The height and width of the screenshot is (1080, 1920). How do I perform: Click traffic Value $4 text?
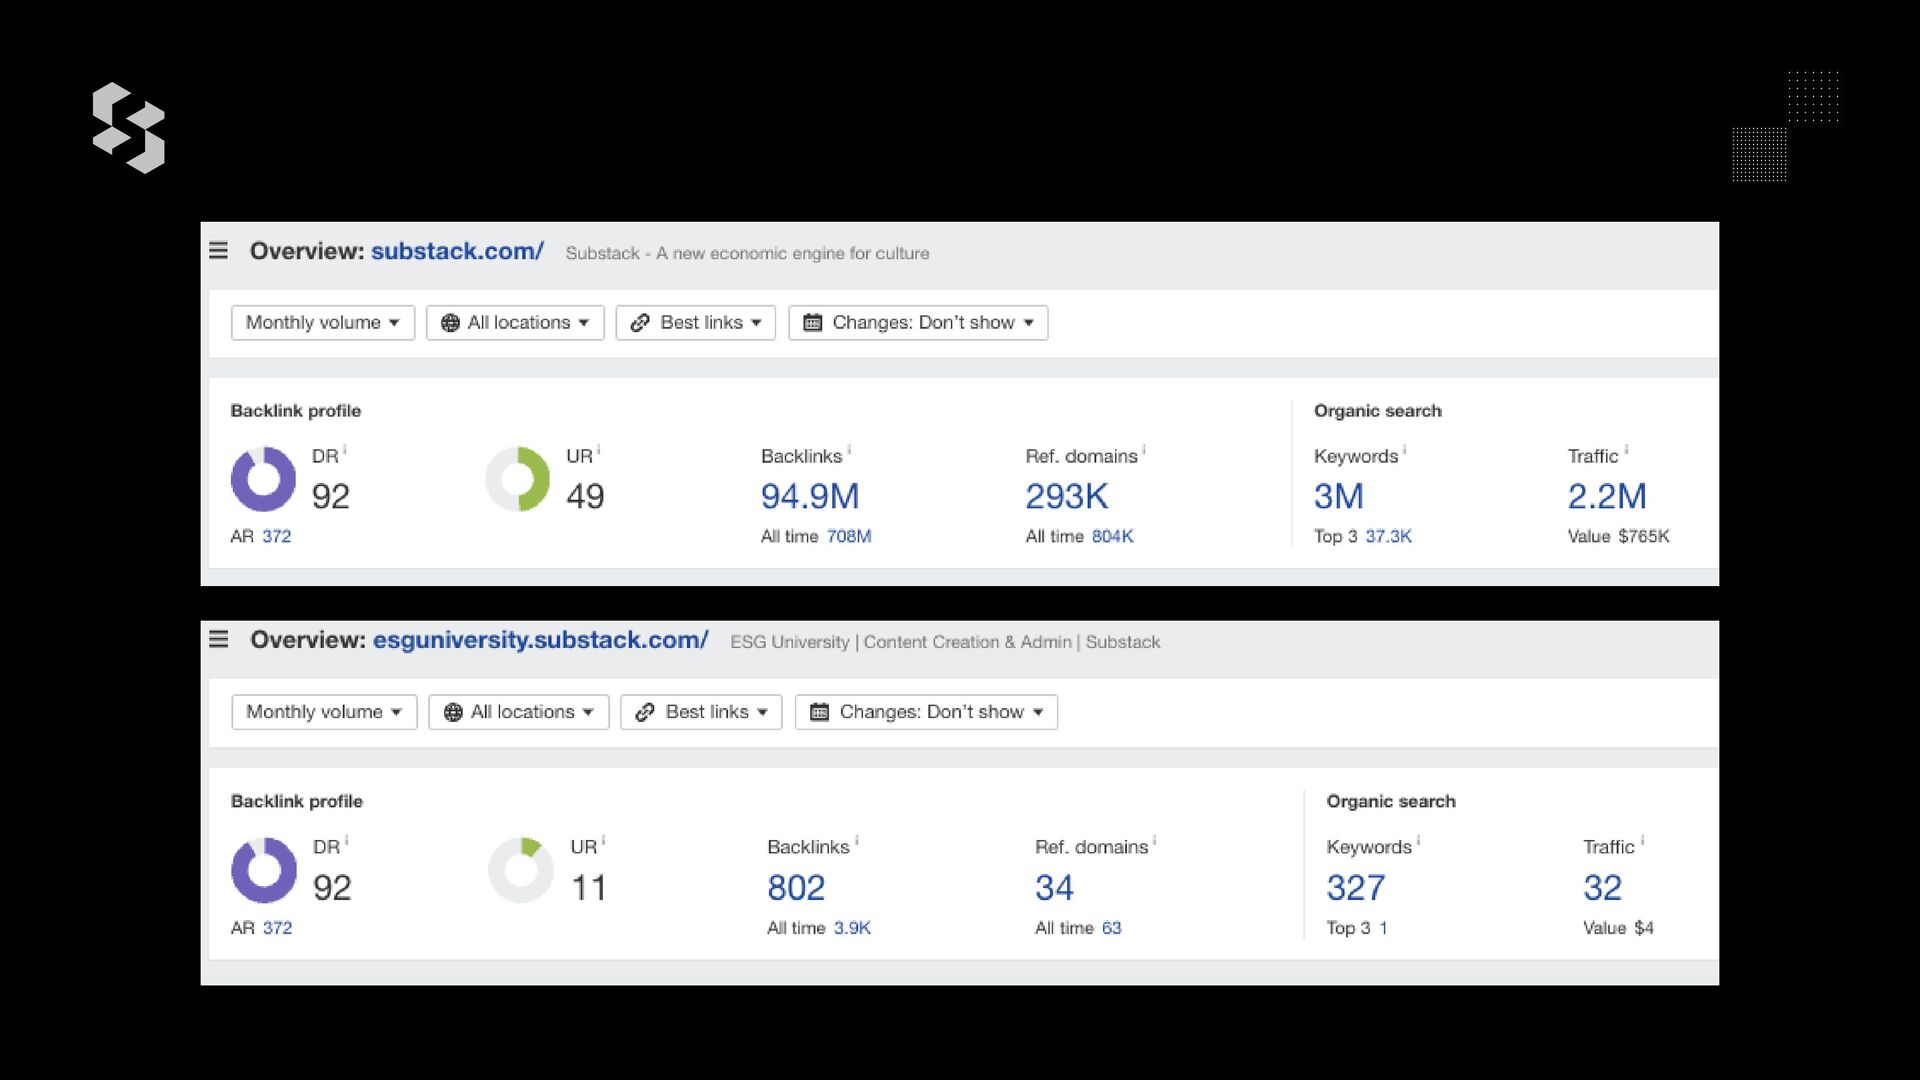pos(1618,928)
